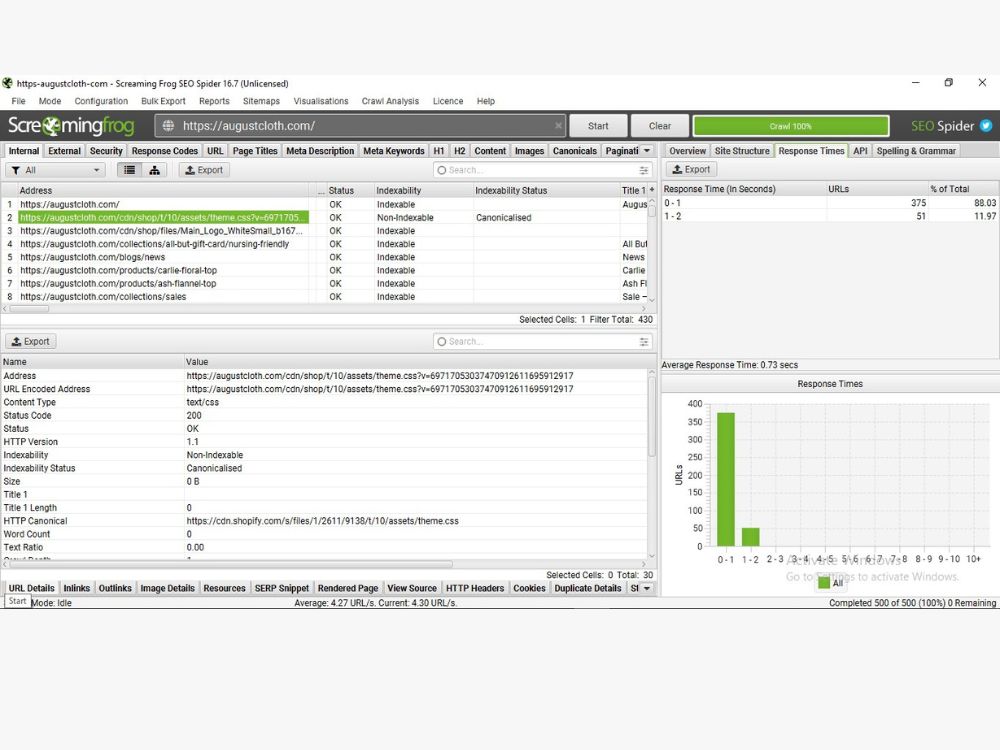Open the View Source bottom tab
This screenshot has width=1000, height=750.
coord(412,588)
